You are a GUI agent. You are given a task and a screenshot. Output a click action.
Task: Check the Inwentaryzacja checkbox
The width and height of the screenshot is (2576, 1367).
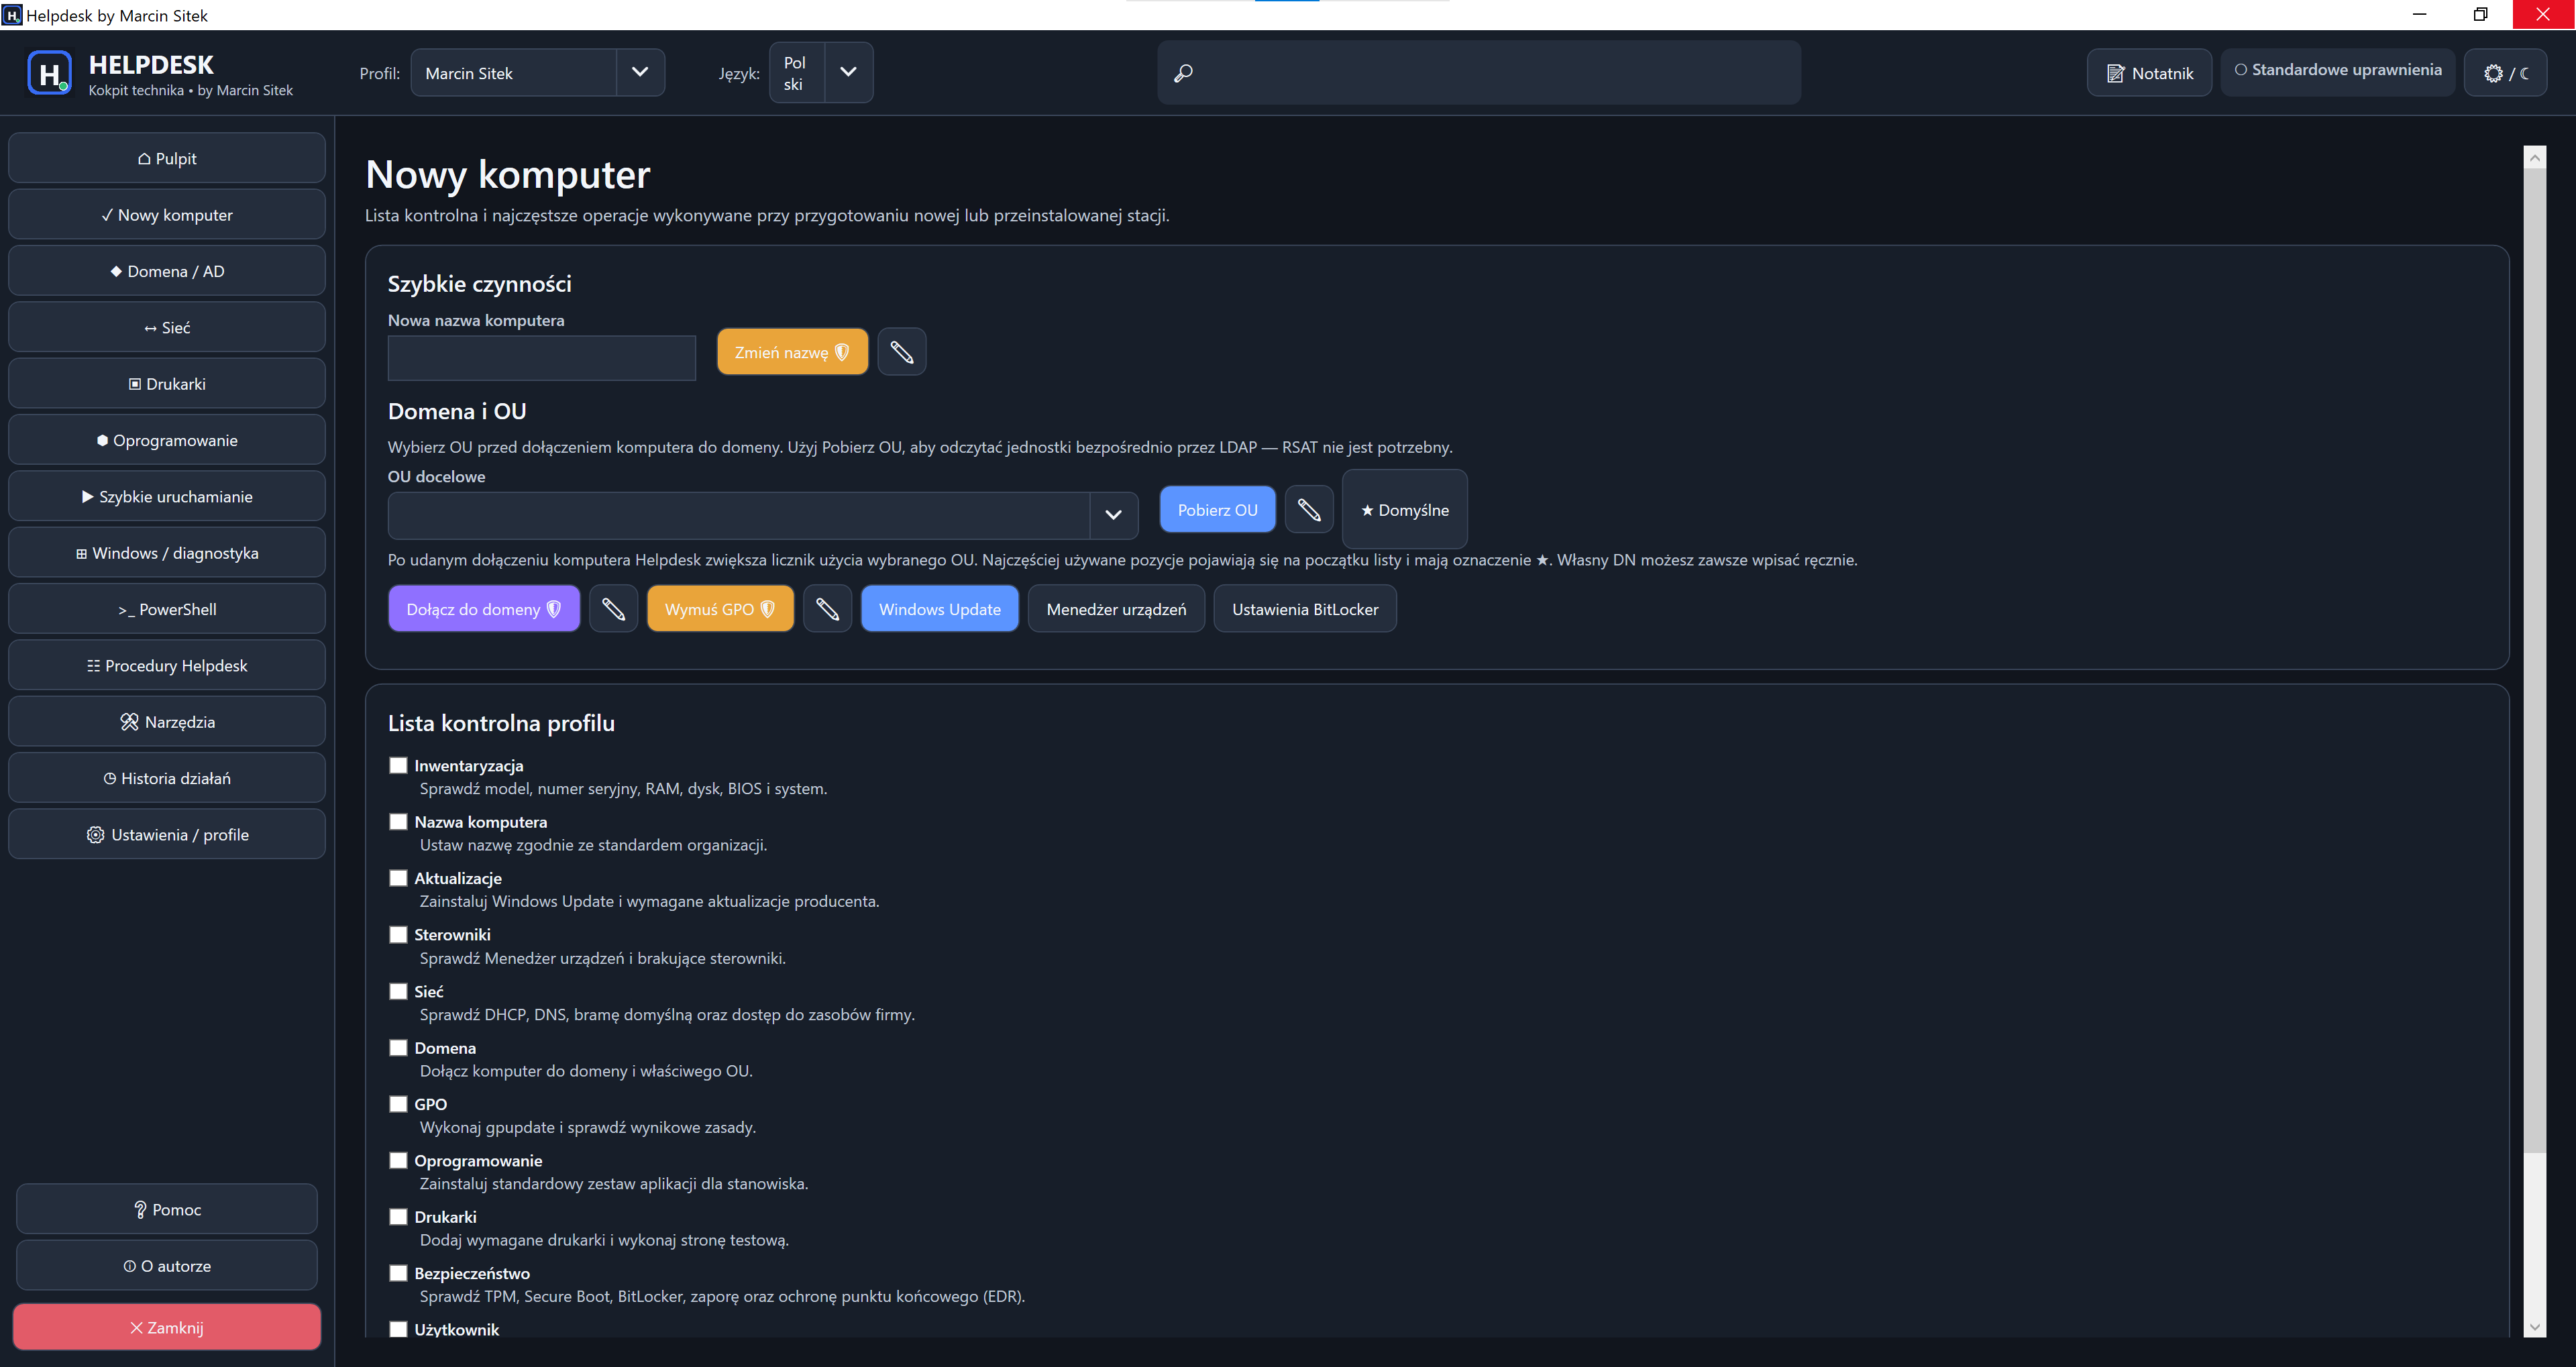point(398,765)
